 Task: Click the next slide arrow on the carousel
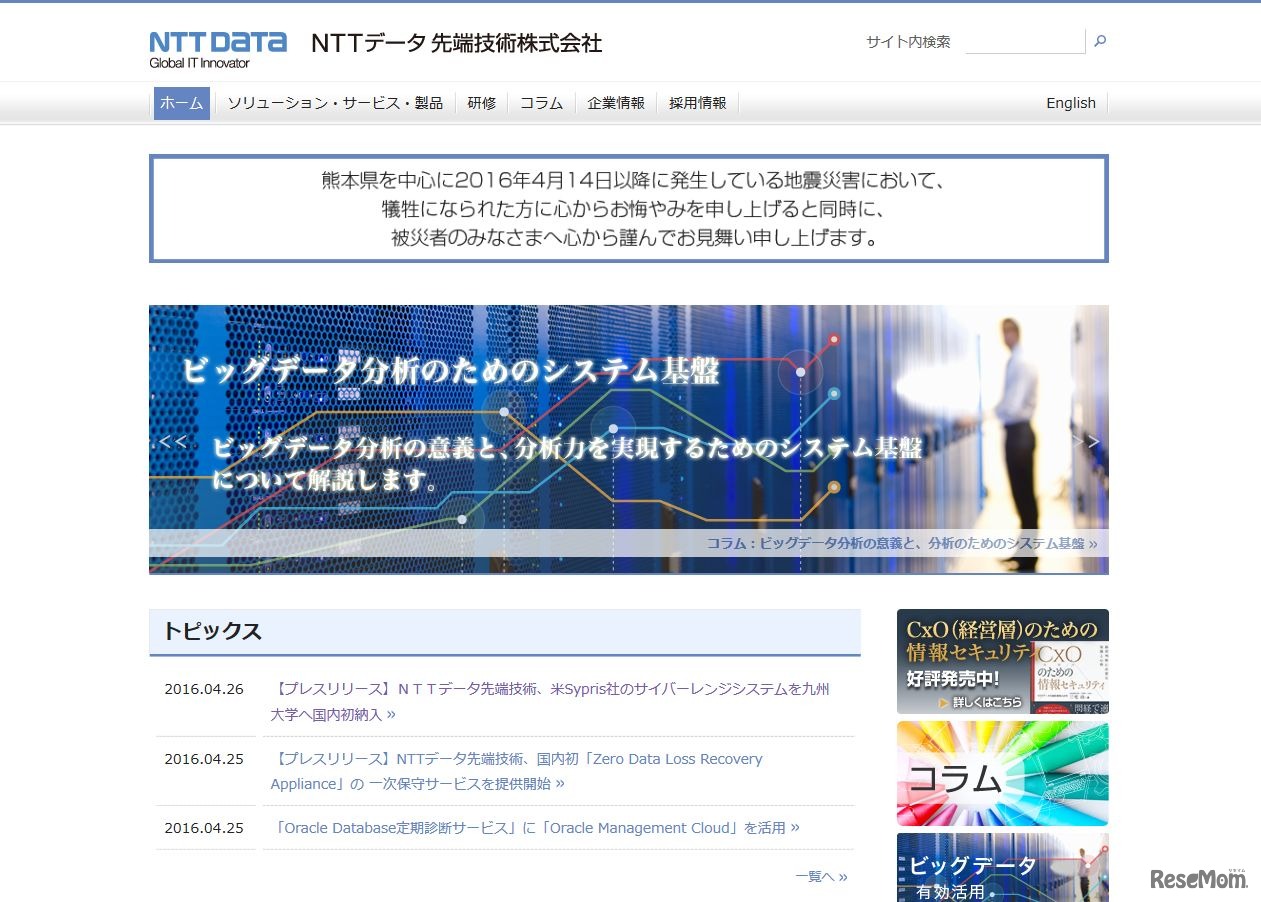coord(1087,441)
